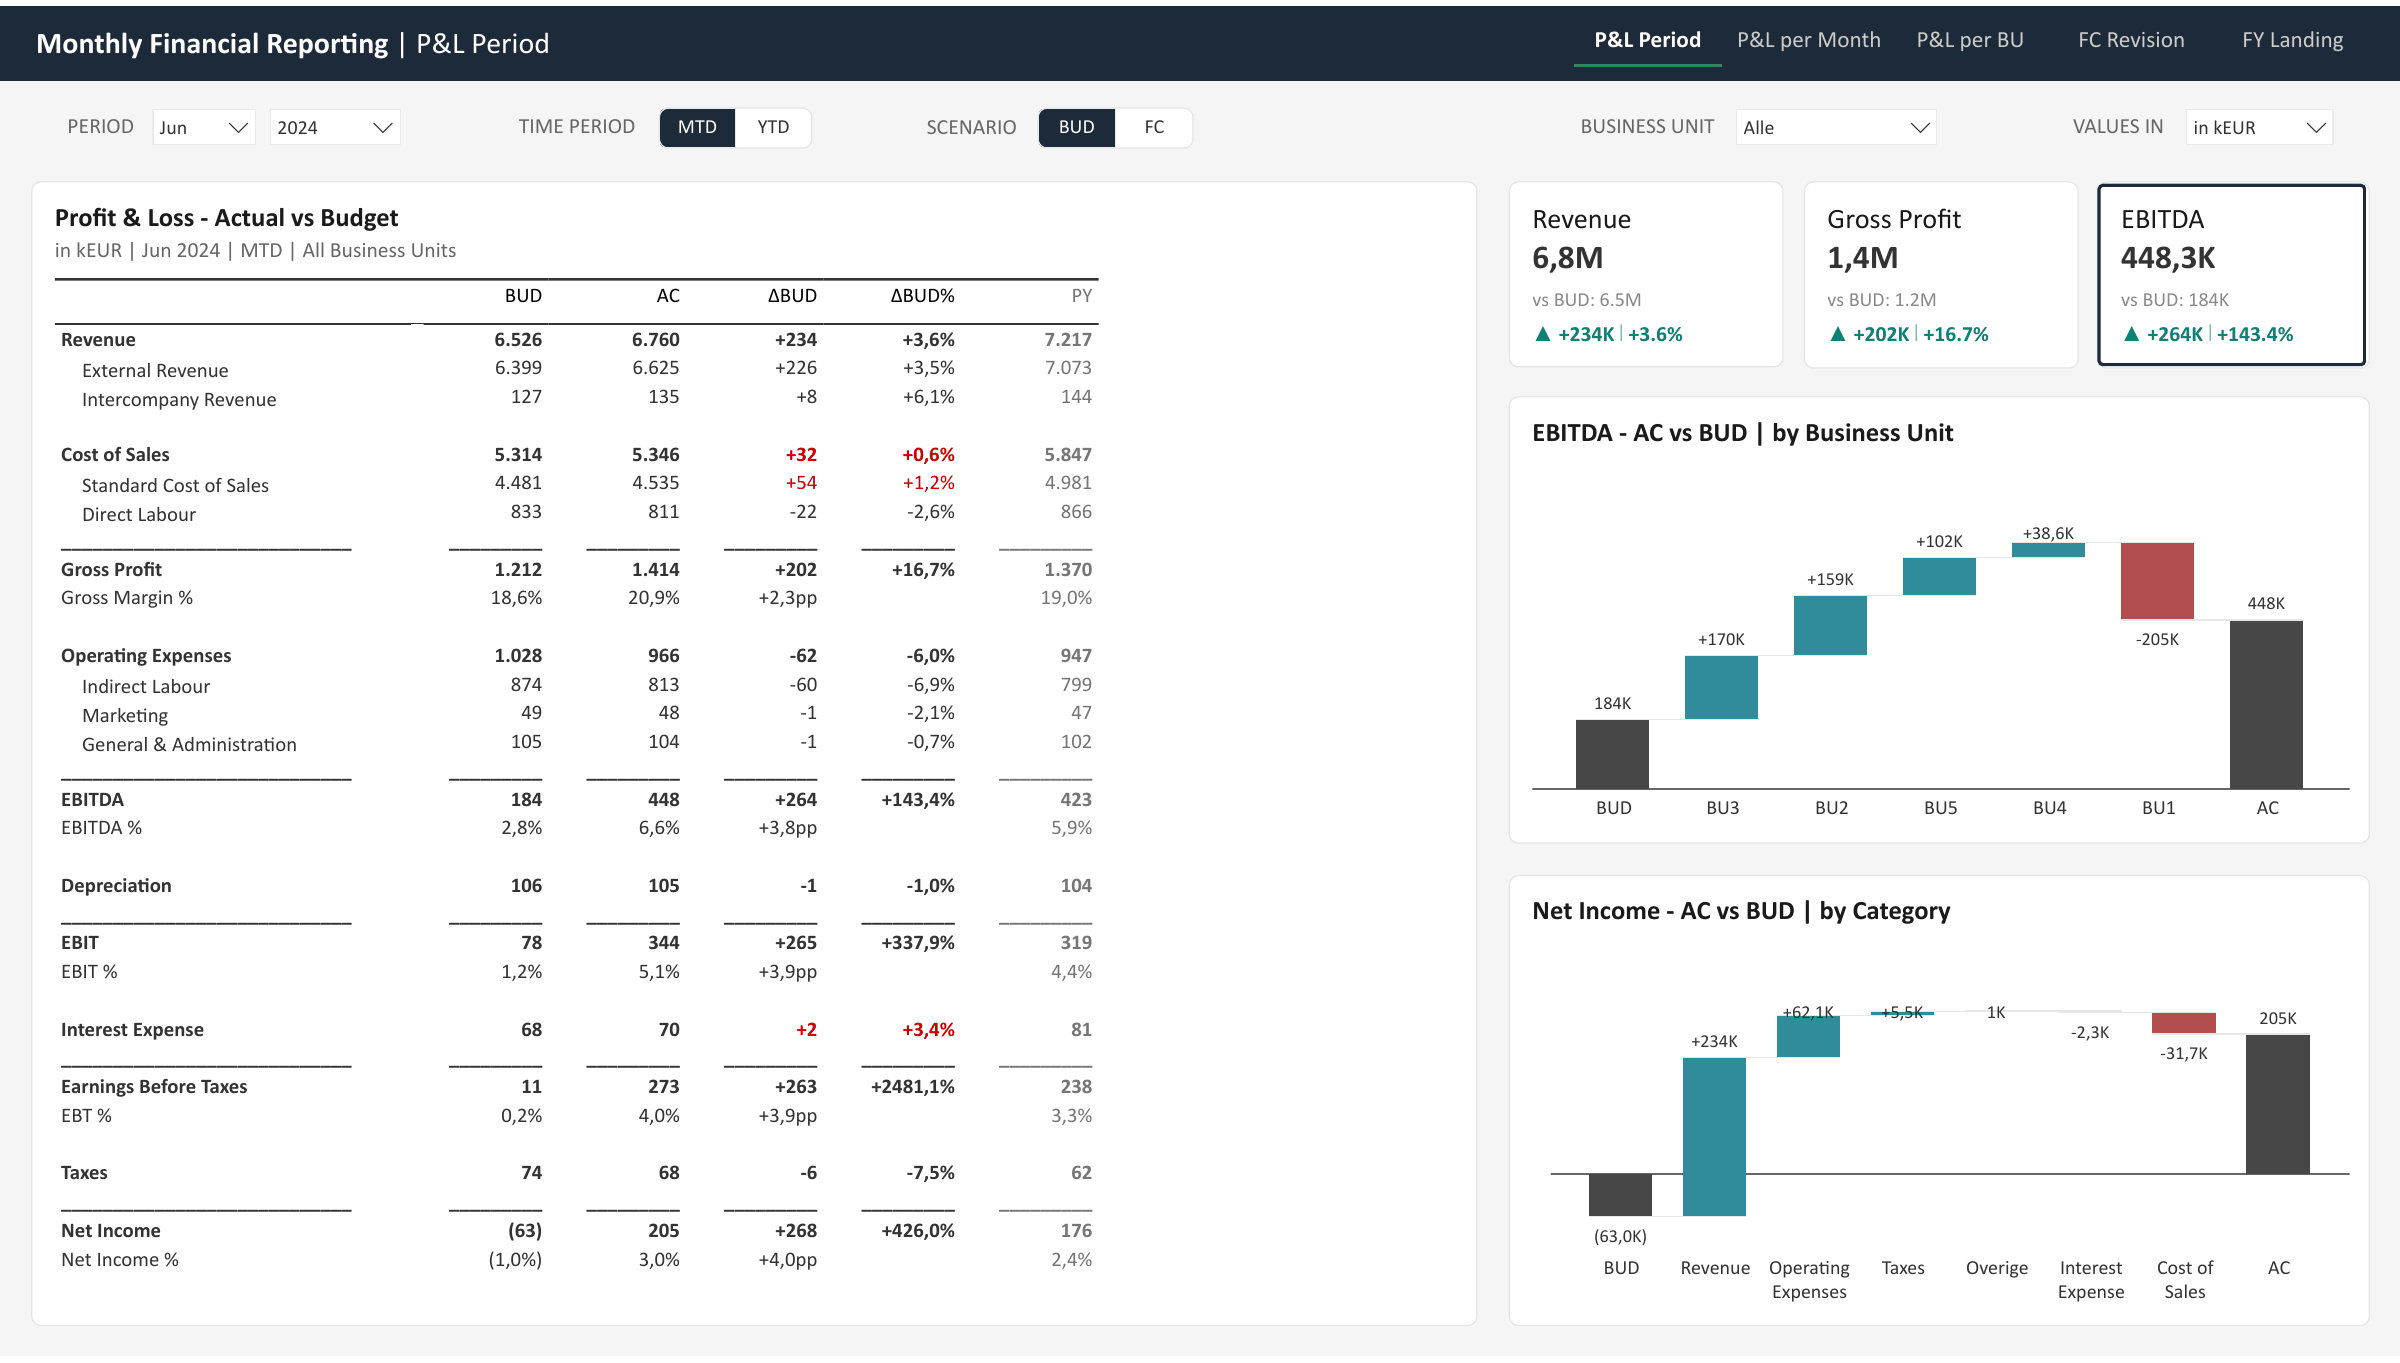Screen dimensions: 2400x1363
Task: Go to the FC Revision tab
Action: [x=2131, y=40]
